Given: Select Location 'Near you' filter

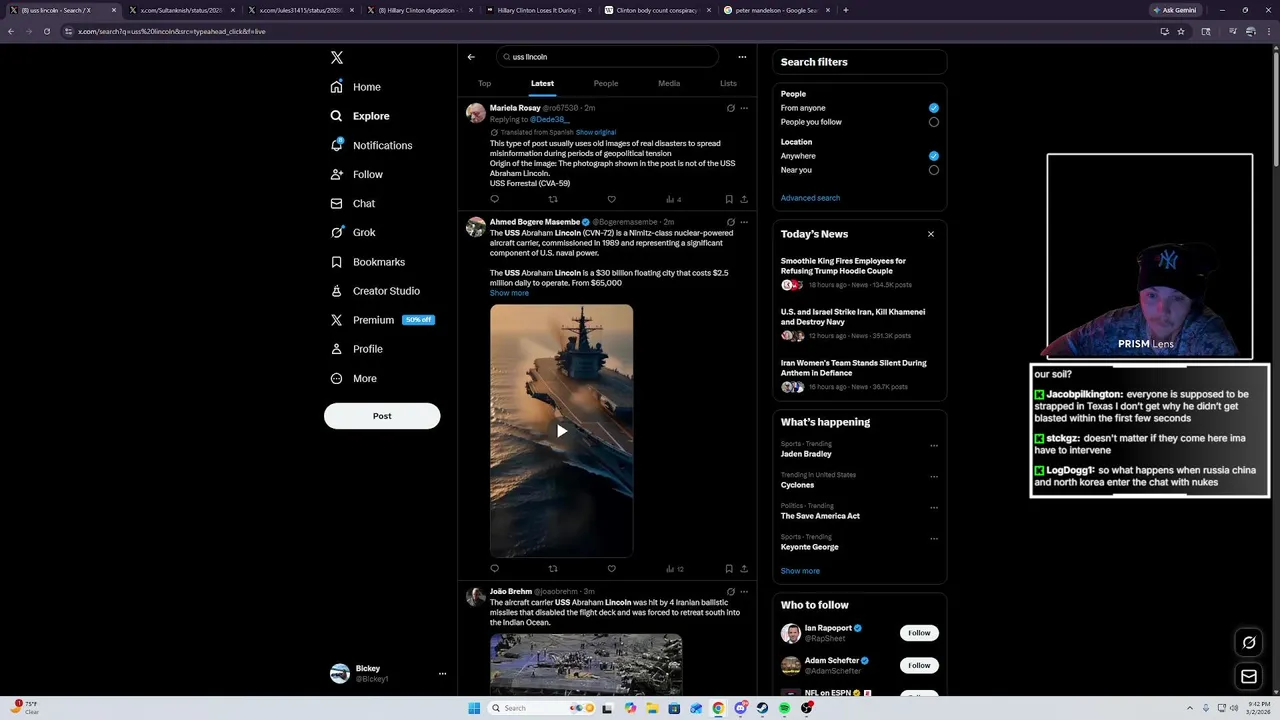Looking at the screenshot, I should [934, 170].
